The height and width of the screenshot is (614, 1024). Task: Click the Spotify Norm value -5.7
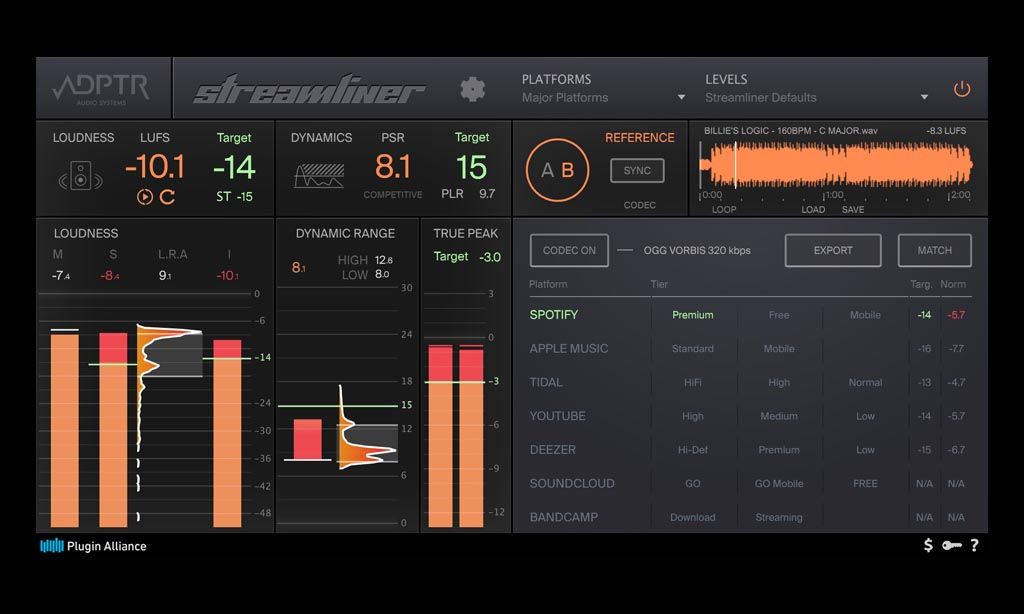956,315
